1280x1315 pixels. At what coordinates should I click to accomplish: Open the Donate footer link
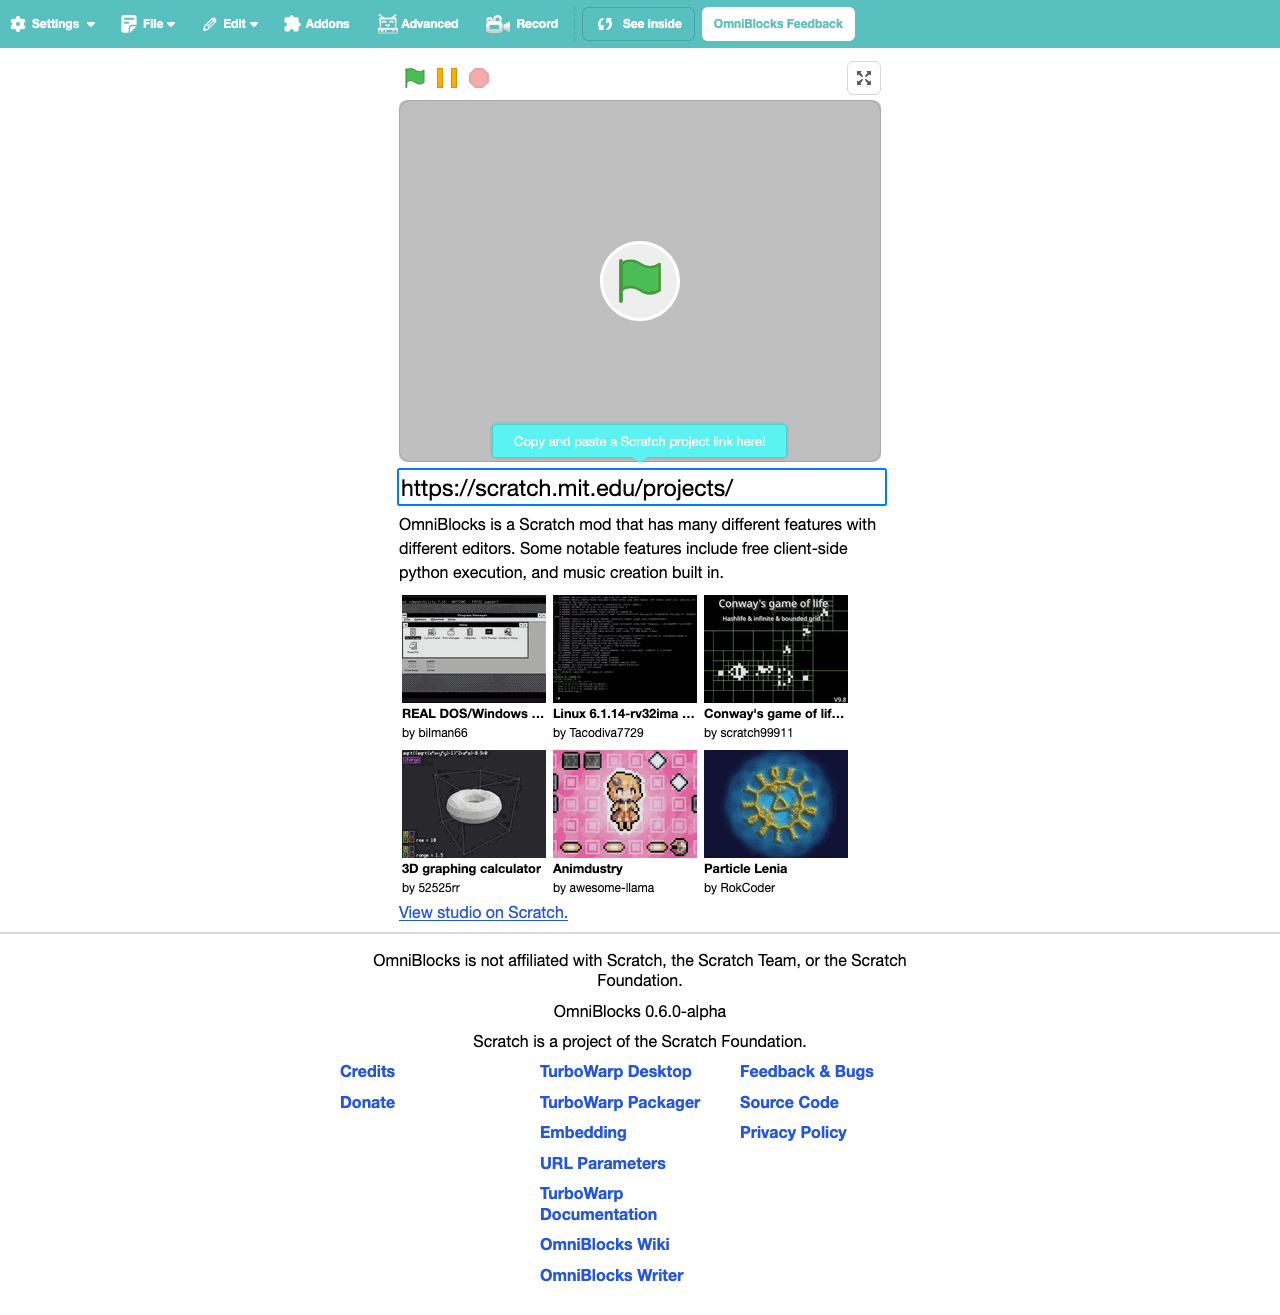tap(367, 1103)
